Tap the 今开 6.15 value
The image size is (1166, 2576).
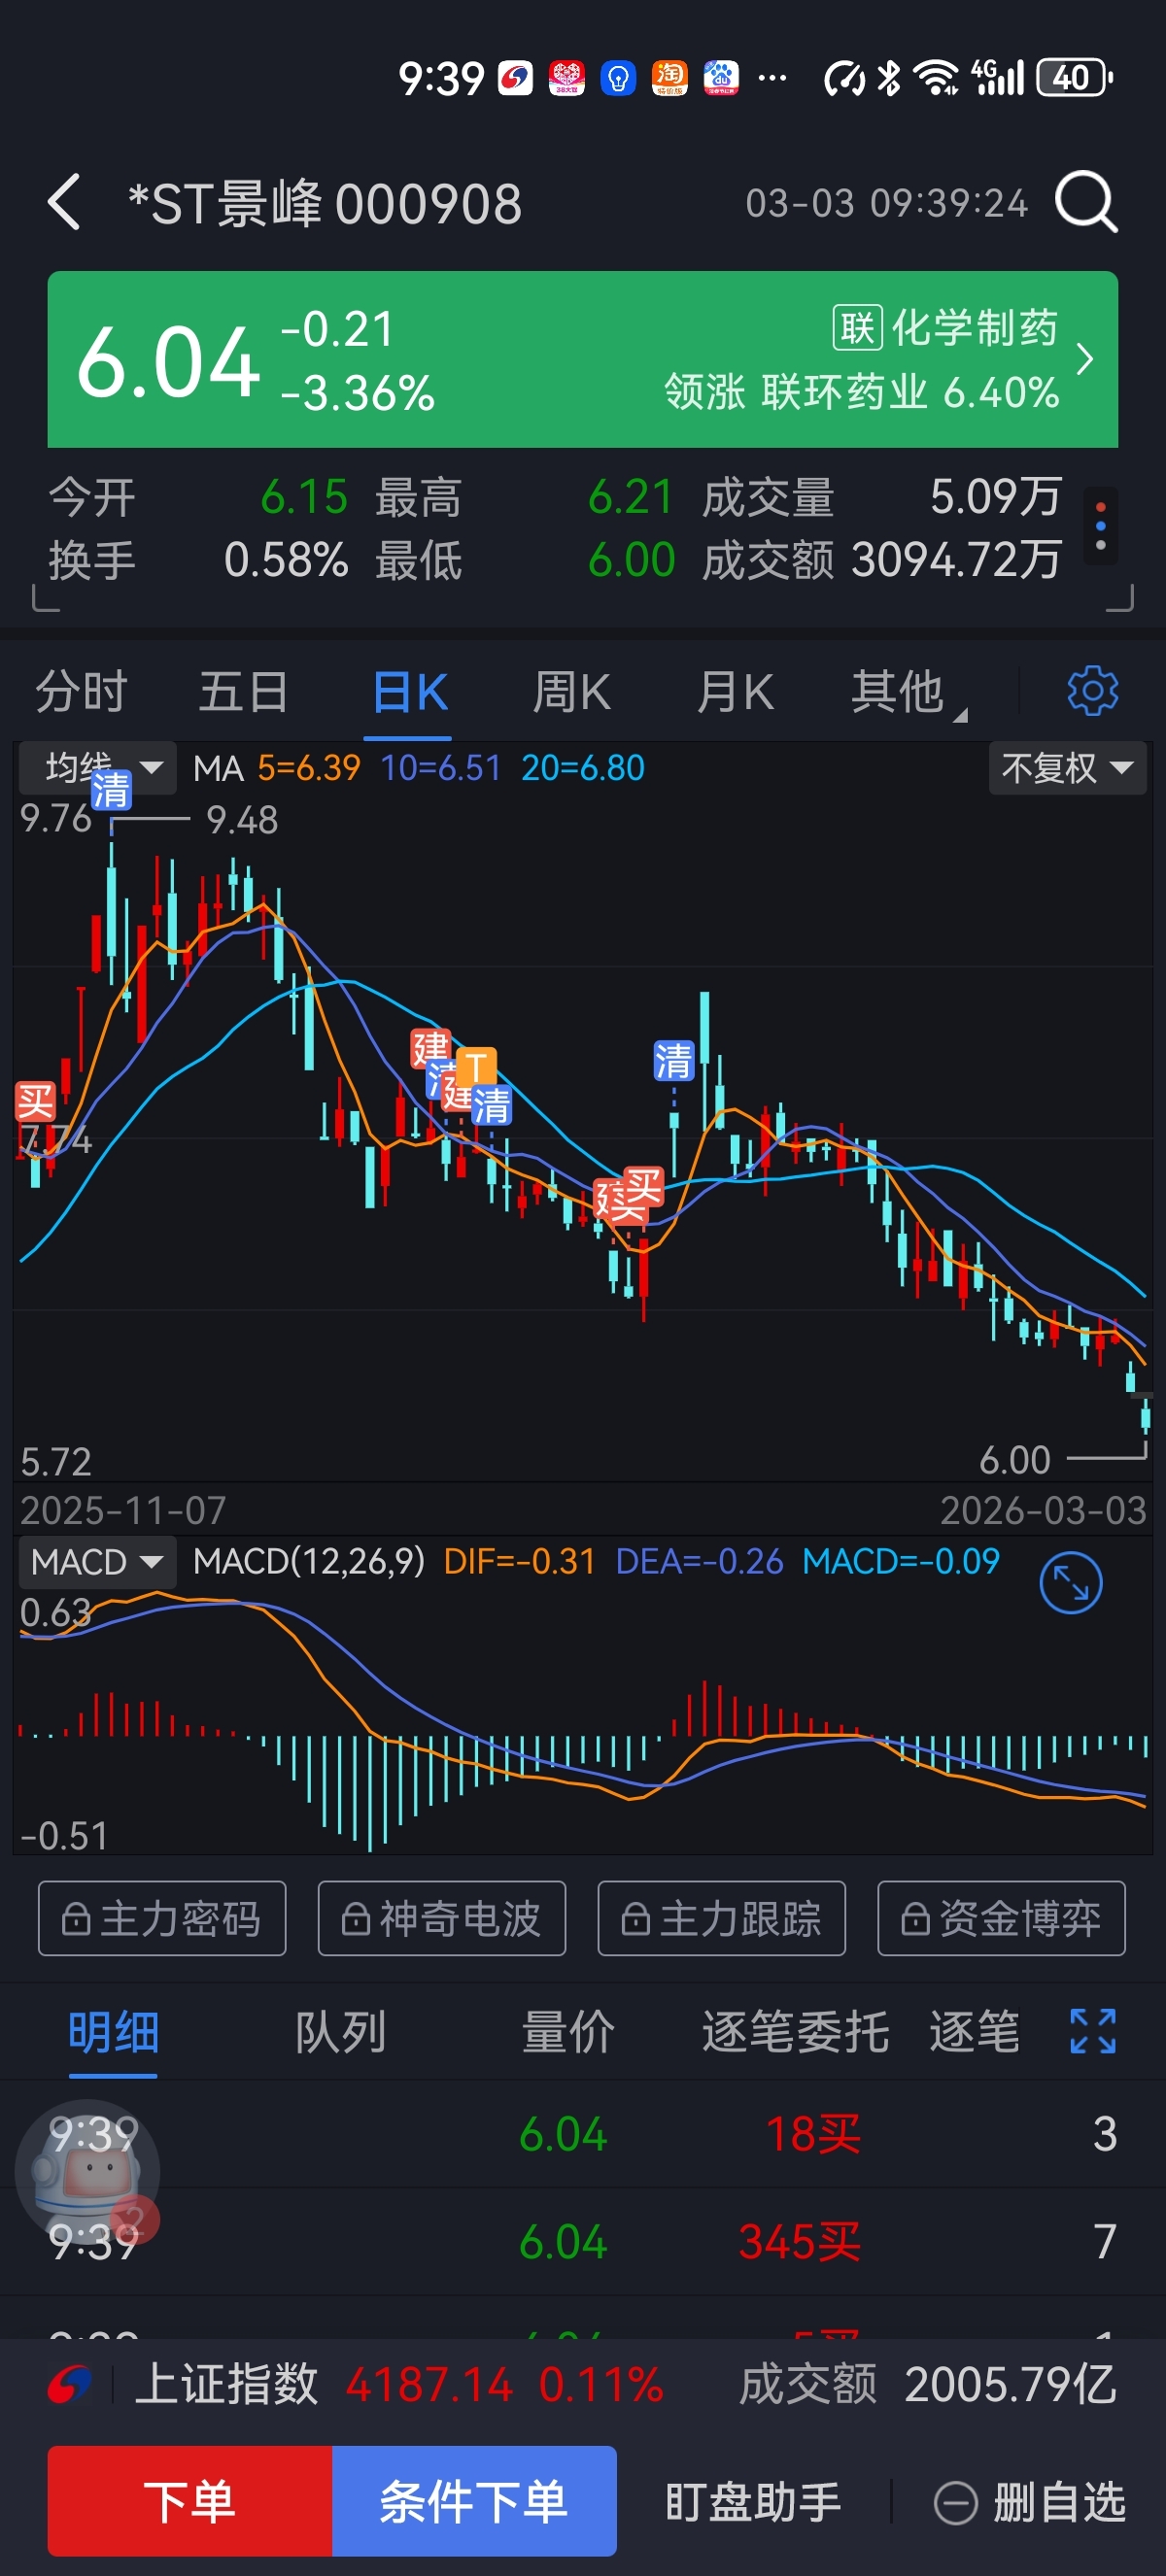[304, 496]
